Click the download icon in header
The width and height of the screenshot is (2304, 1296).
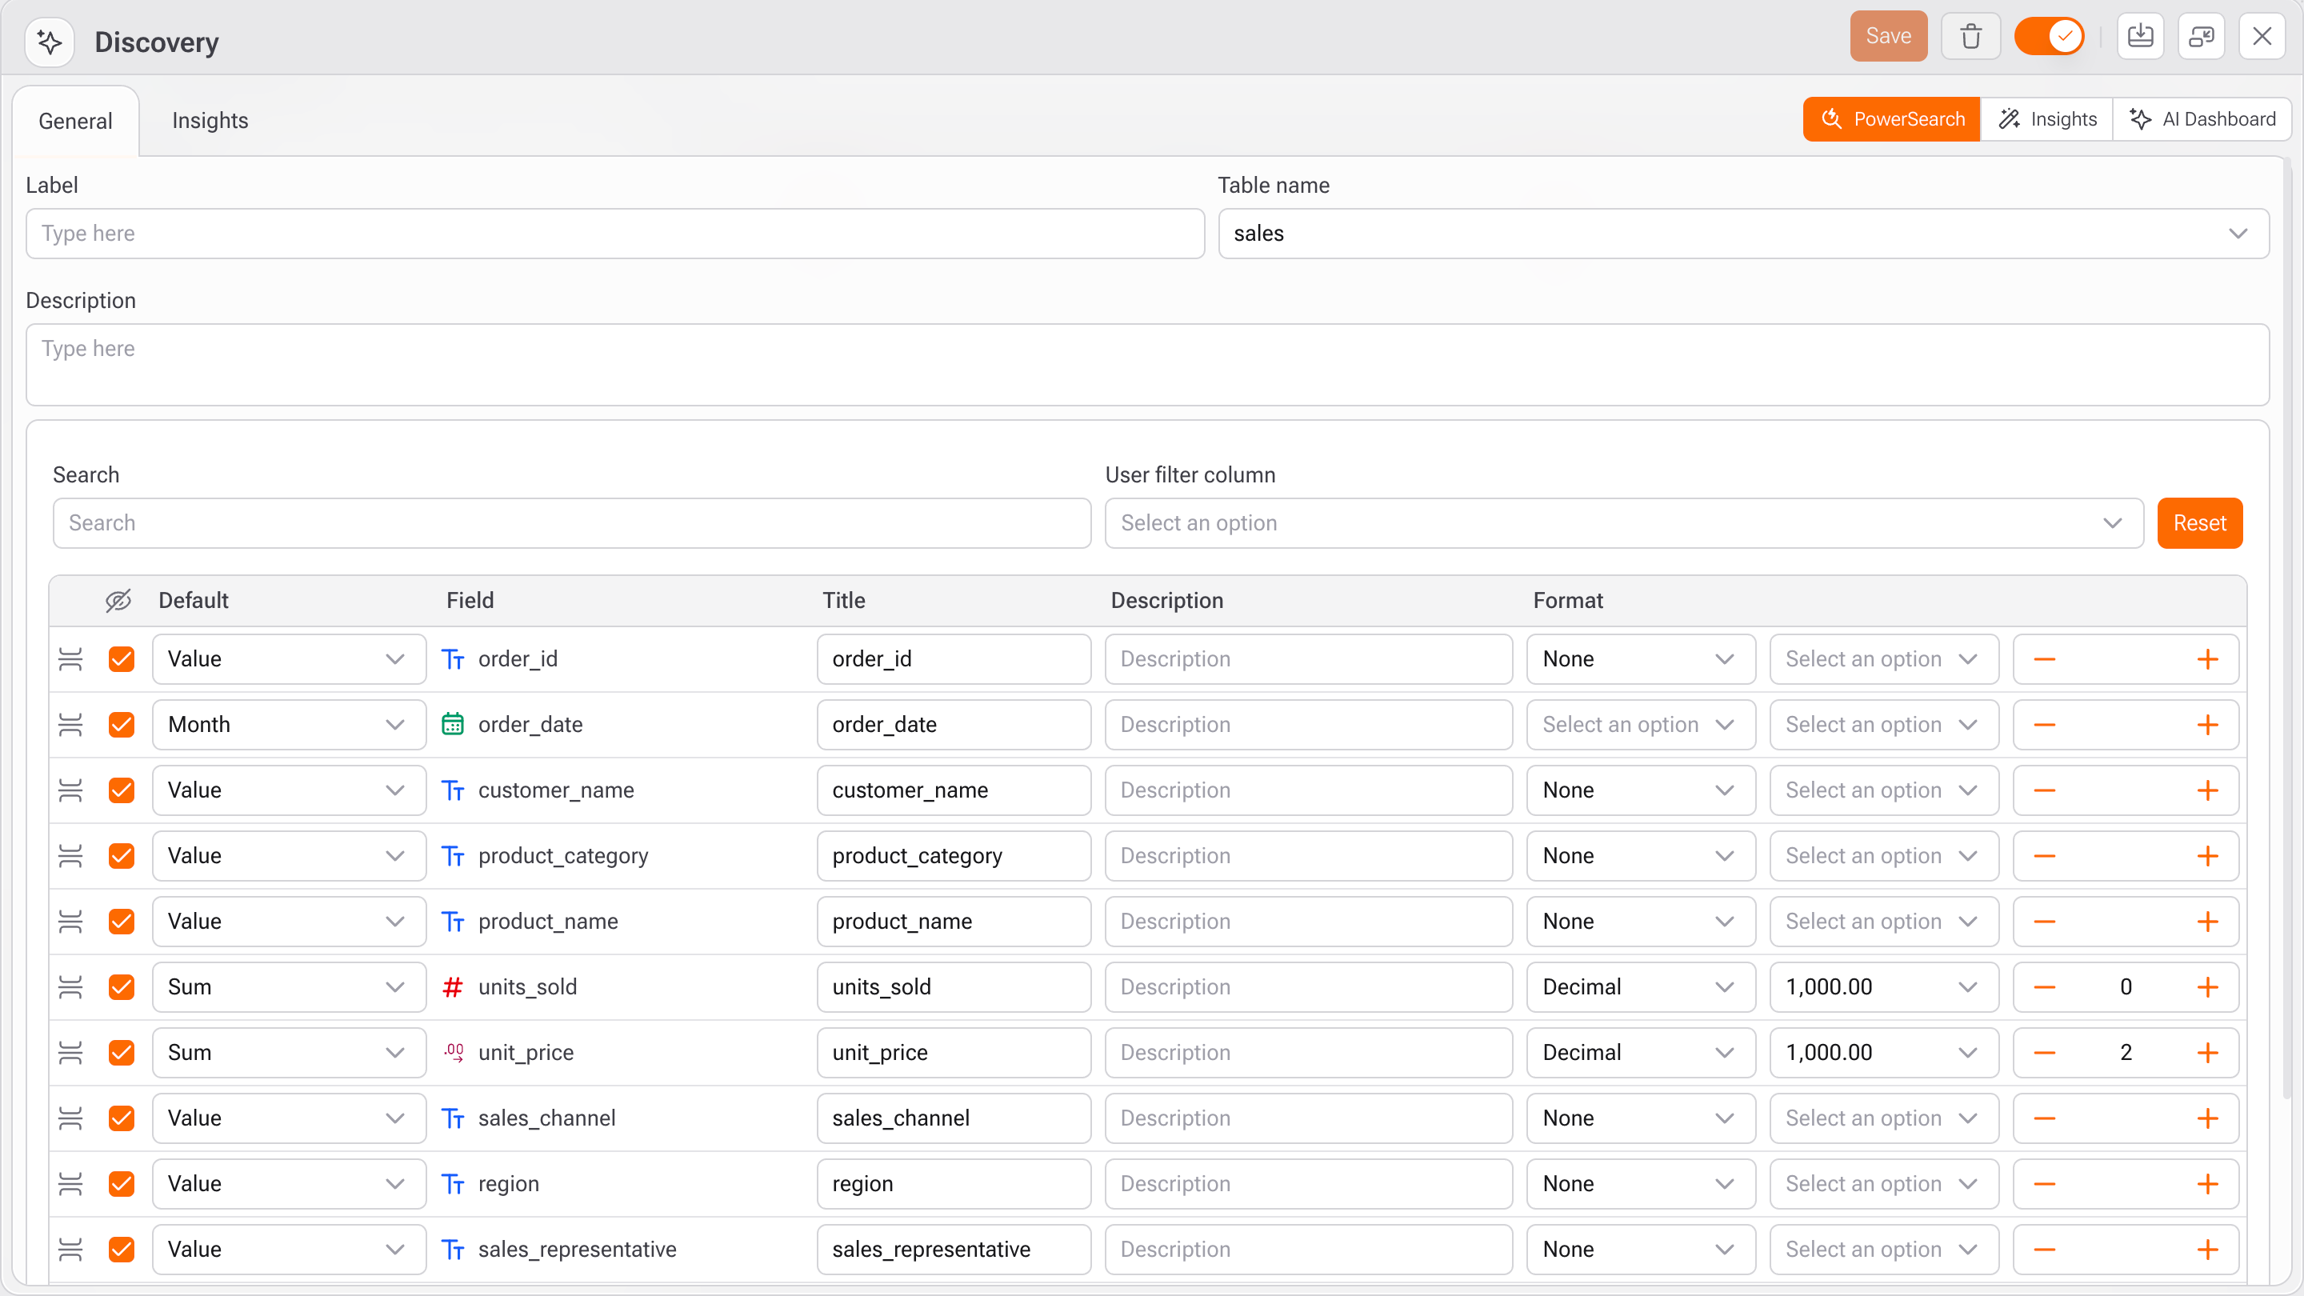[2140, 37]
